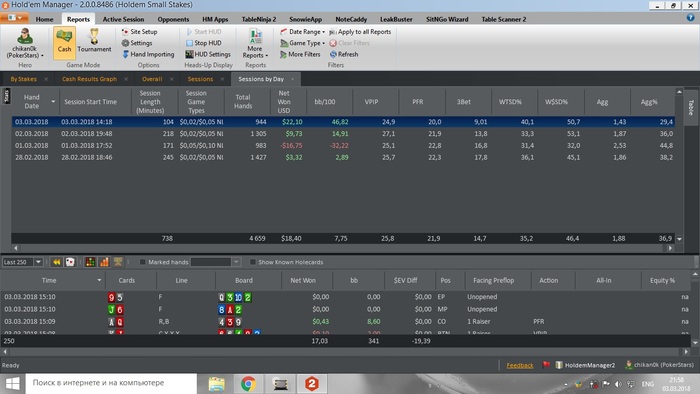
Task: Close the Sessions by Day tab
Action: 292,79
